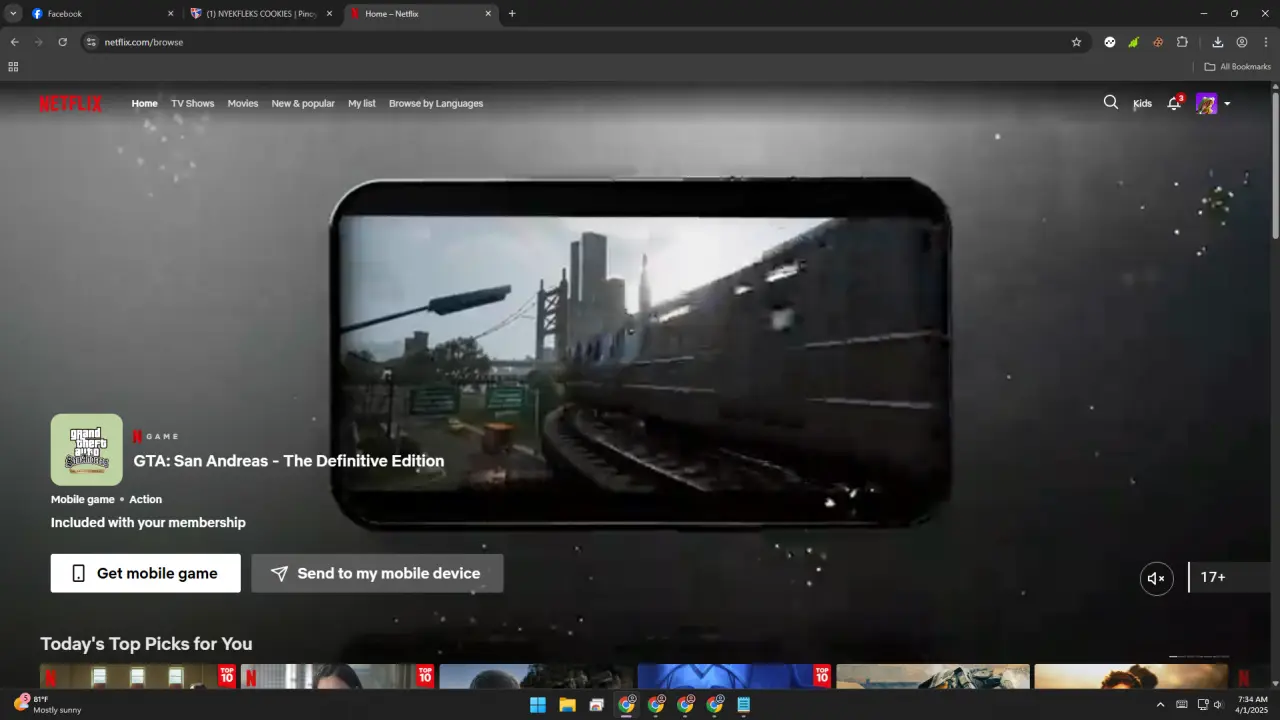The image size is (1280, 720).
Task: Click the white round extension icon
Action: [1109, 42]
